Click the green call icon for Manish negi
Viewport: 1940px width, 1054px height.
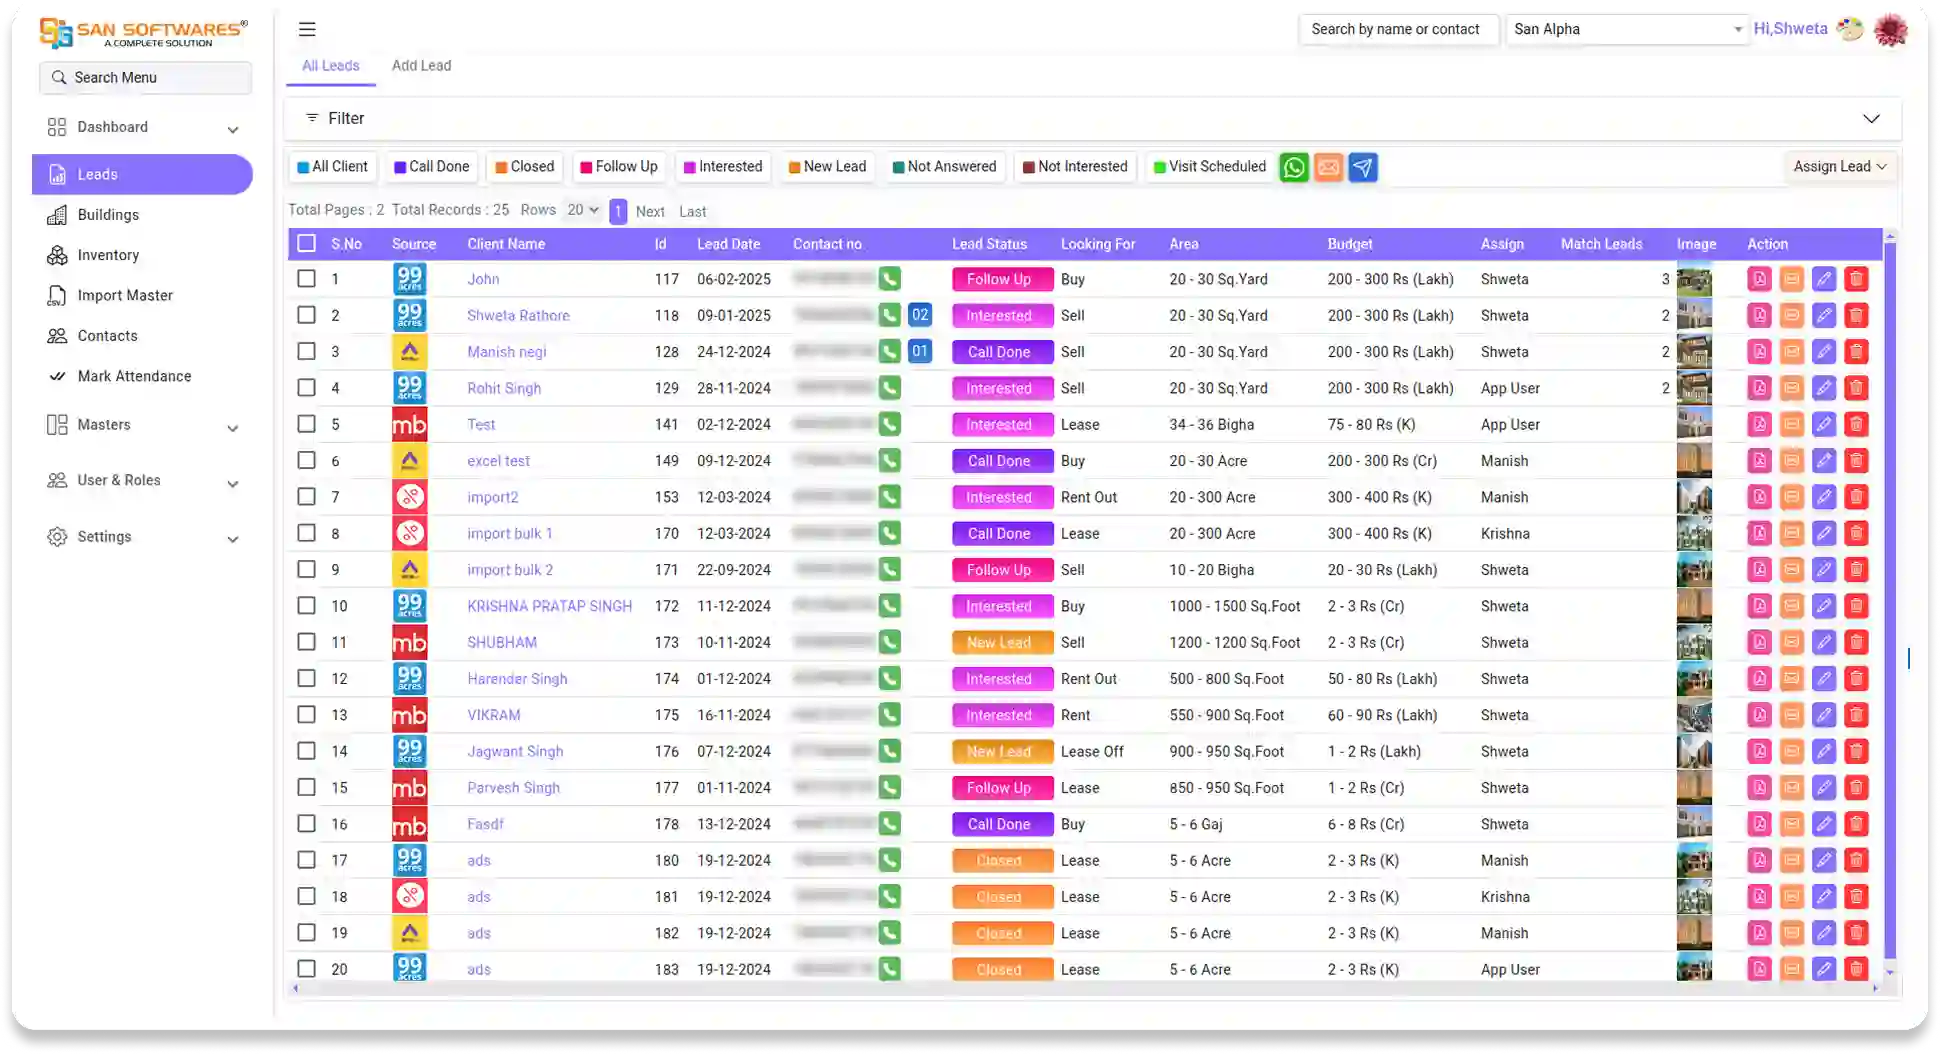pos(889,351)
